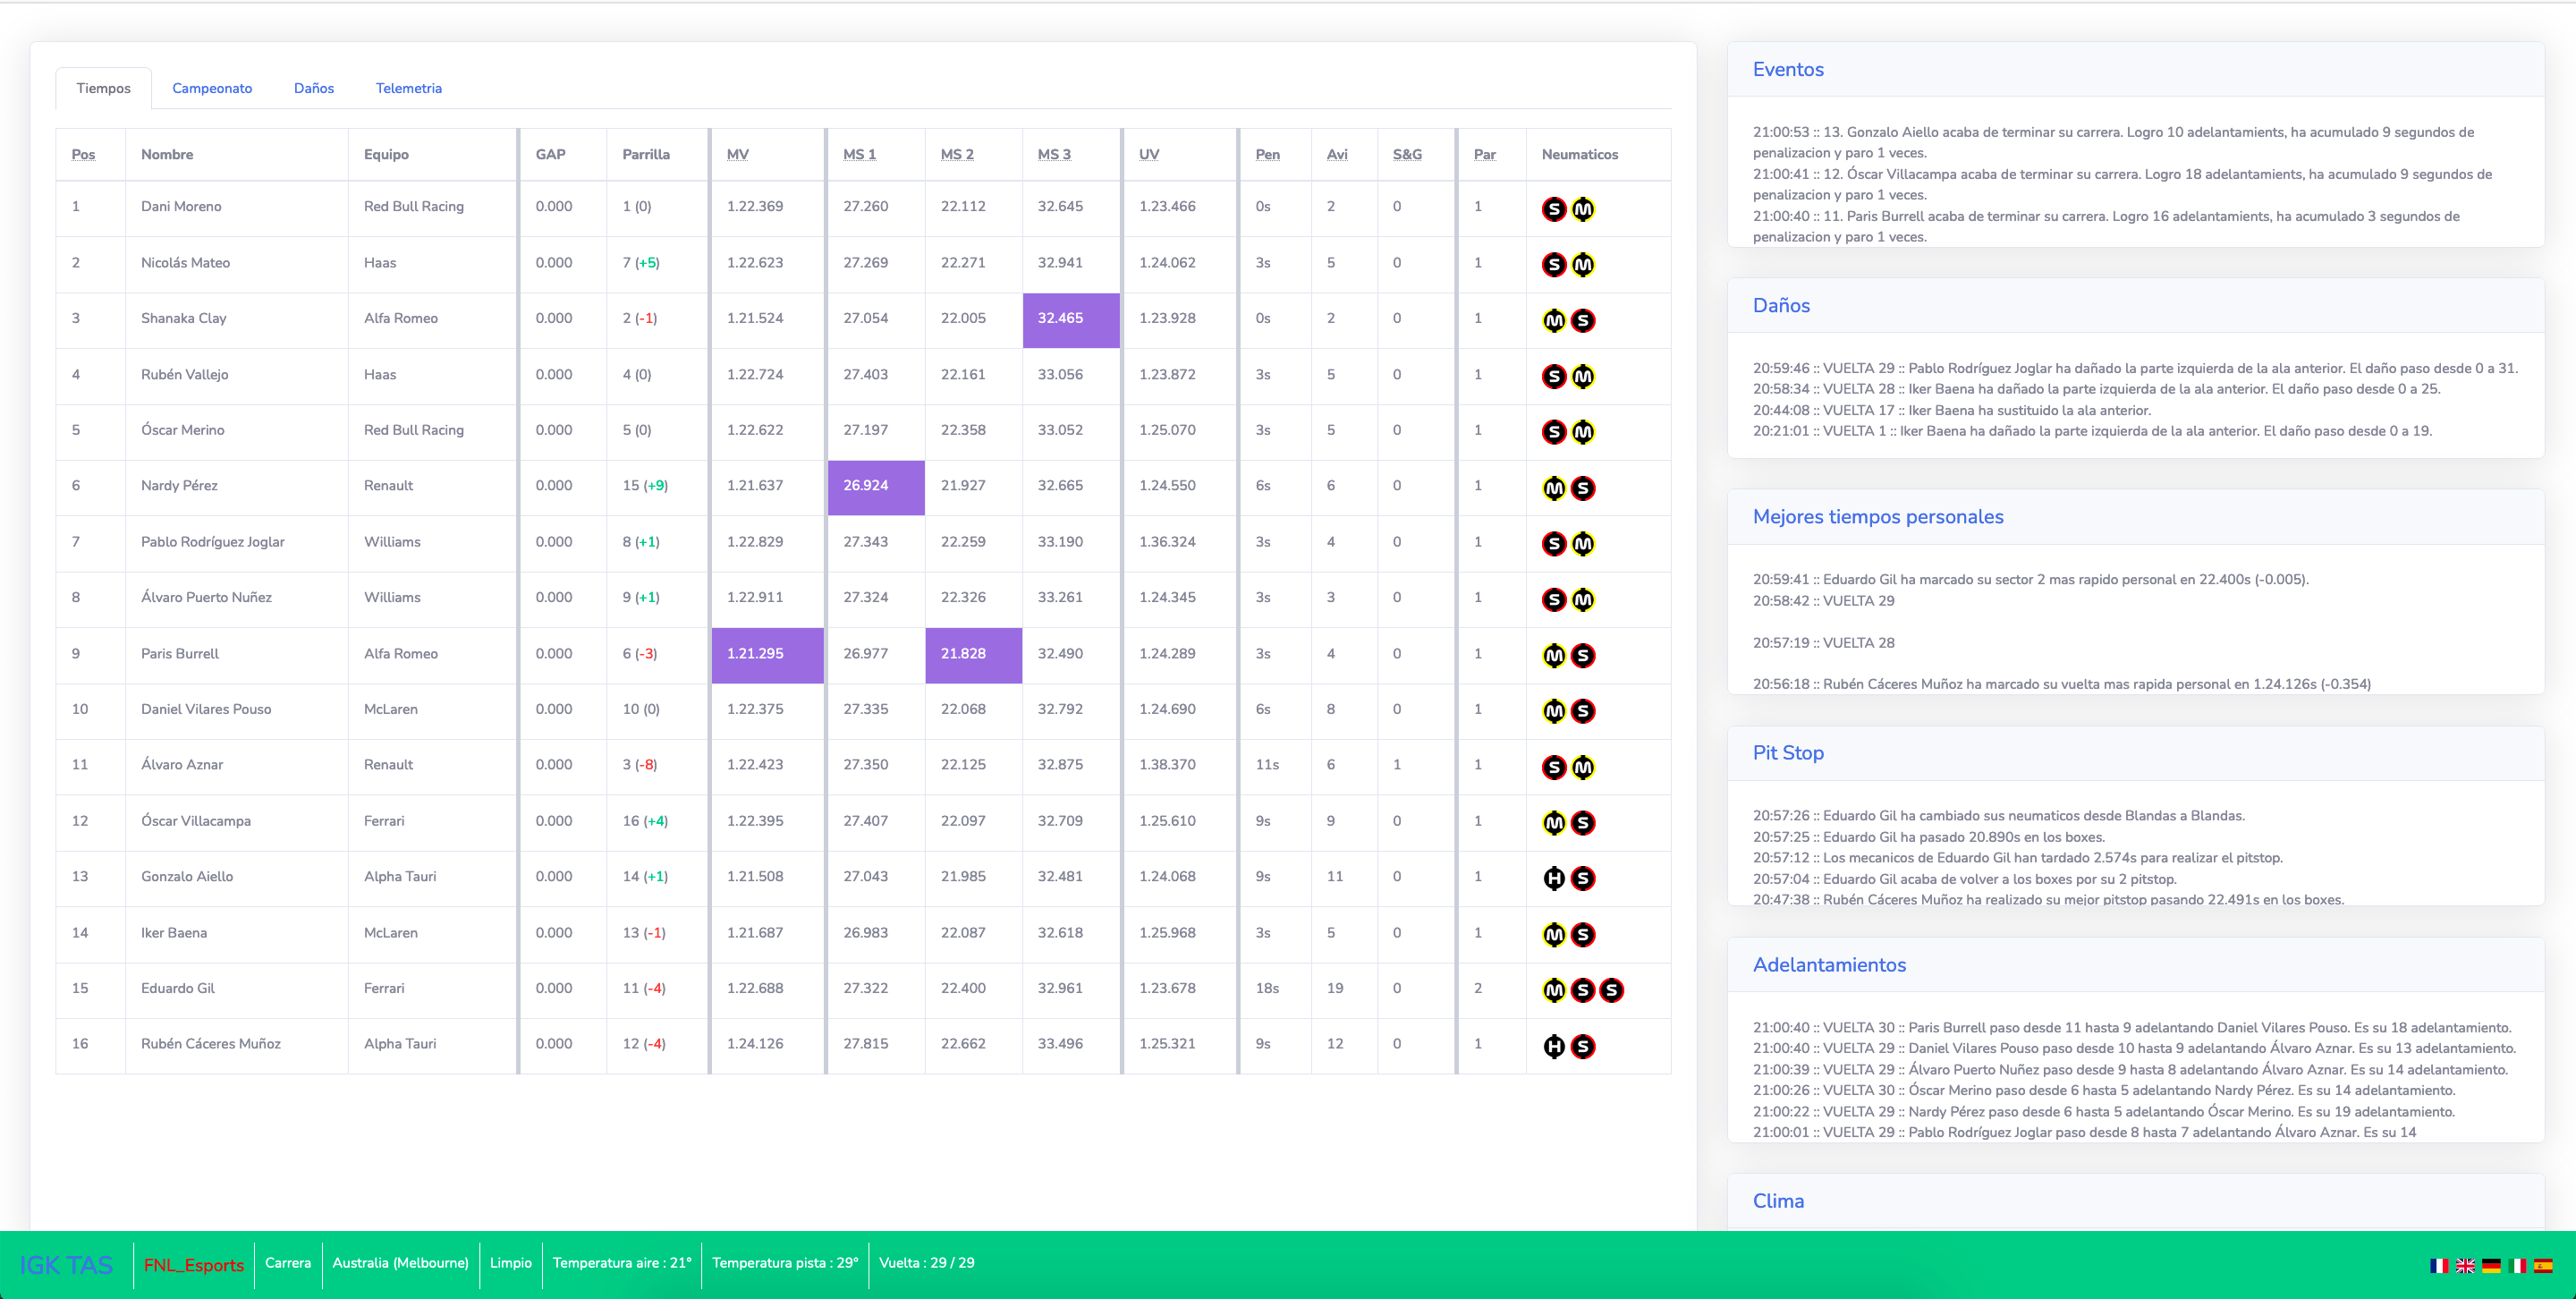The image size is (2576, 1299).
Task: Click medium tyre icon in Álvaro Puerto Nuñez row
Action: (x=1583, y=600)
